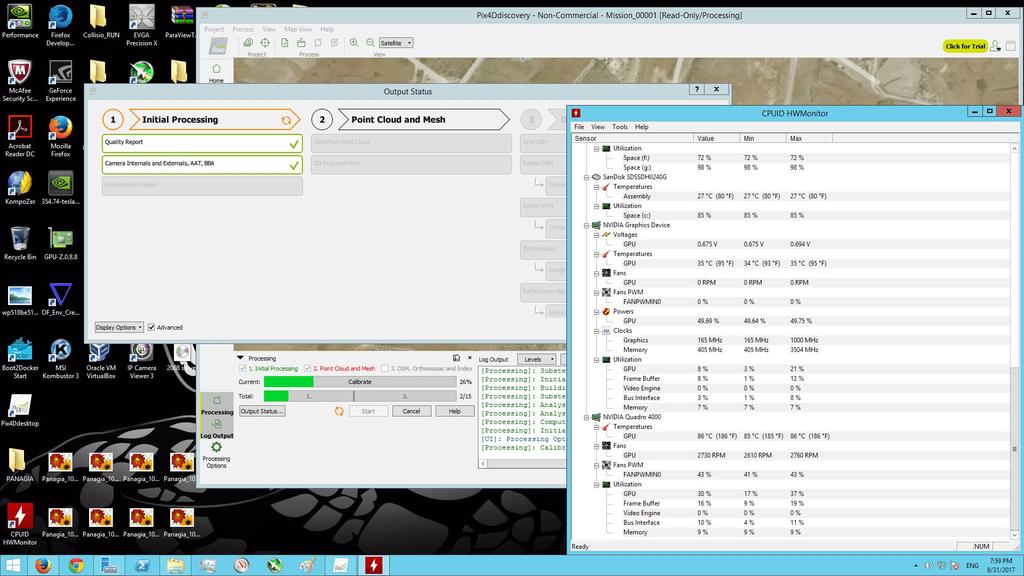This screenshot has height=576, width=1024.
Task: Open the Processing Options gear icon
Action: pos(216,447)
